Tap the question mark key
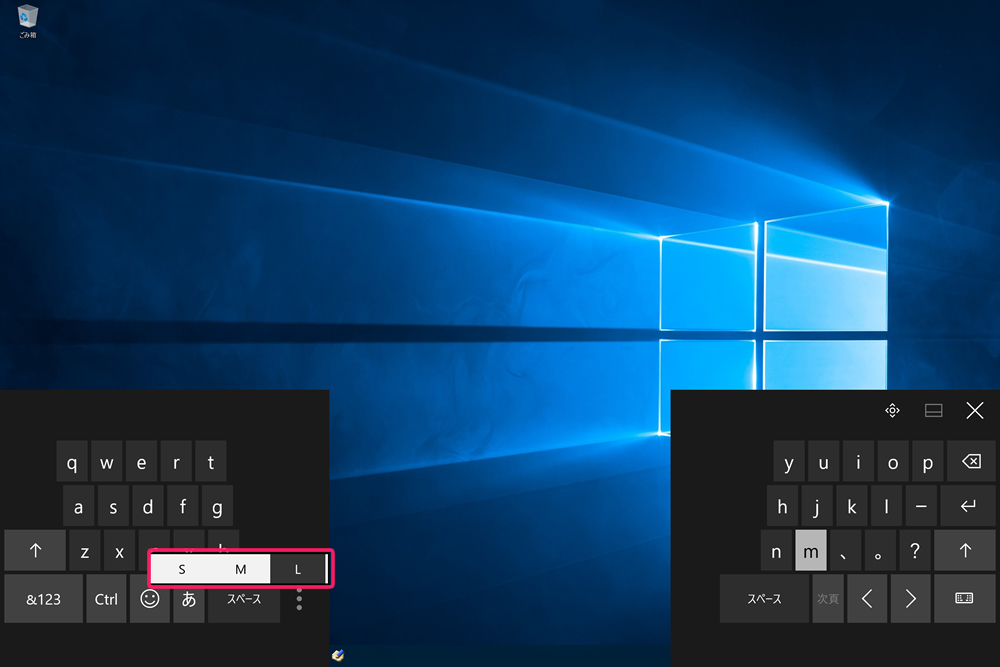This screenshot has height=667, width=1000. point(915,550)
